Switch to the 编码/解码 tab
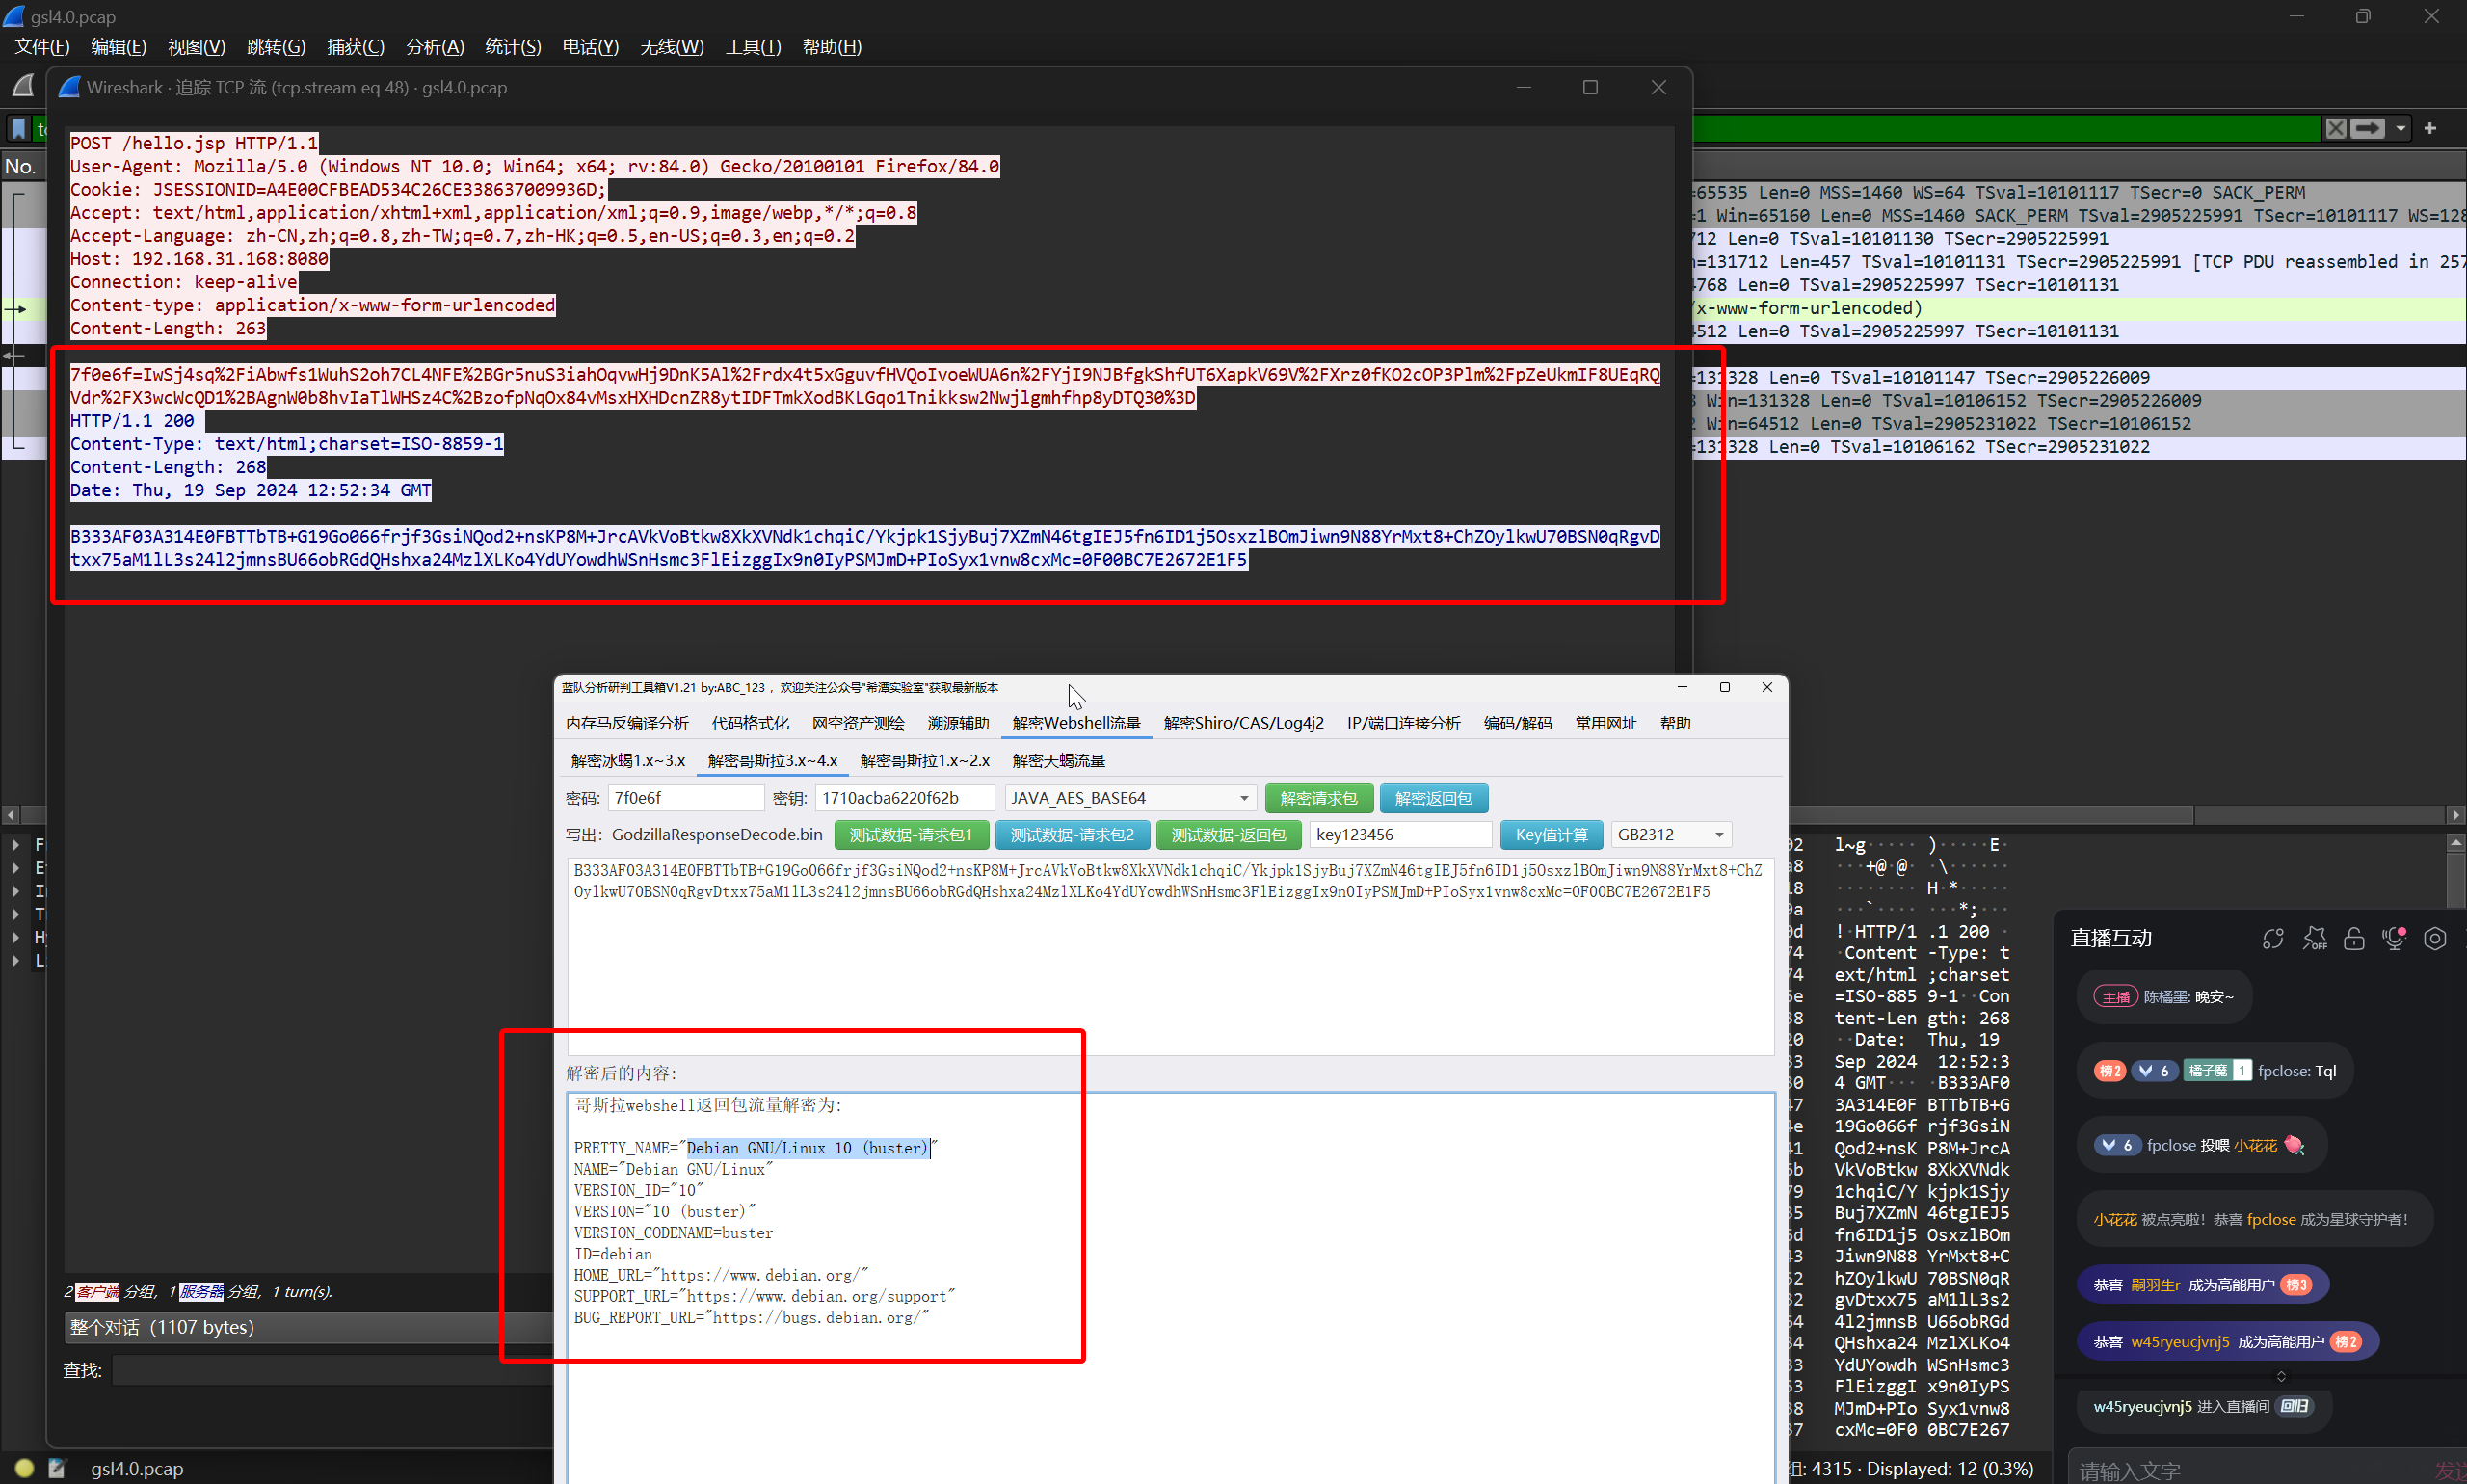This screenshot has width=2467, height=1484. pos(1517,723)
